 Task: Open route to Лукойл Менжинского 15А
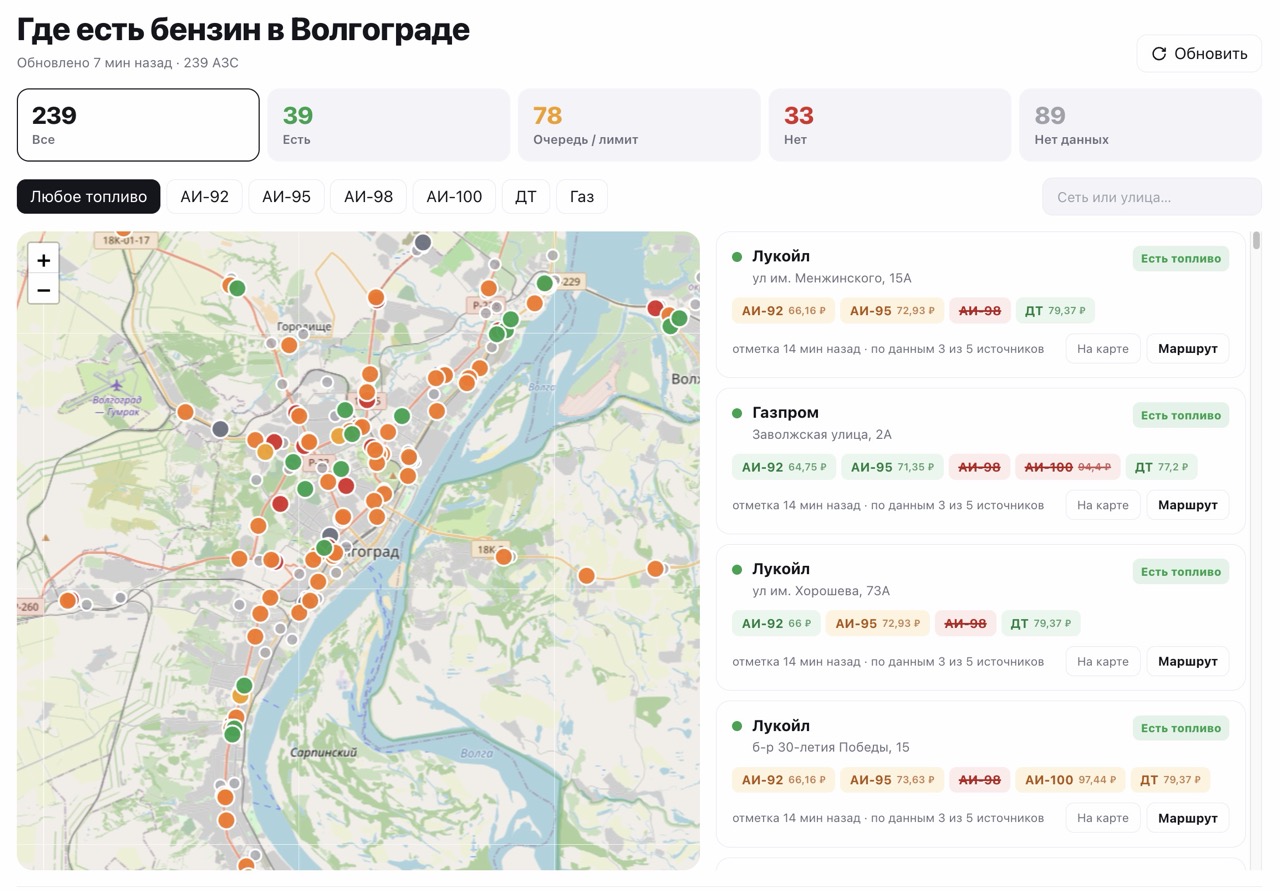(1188, 349)
